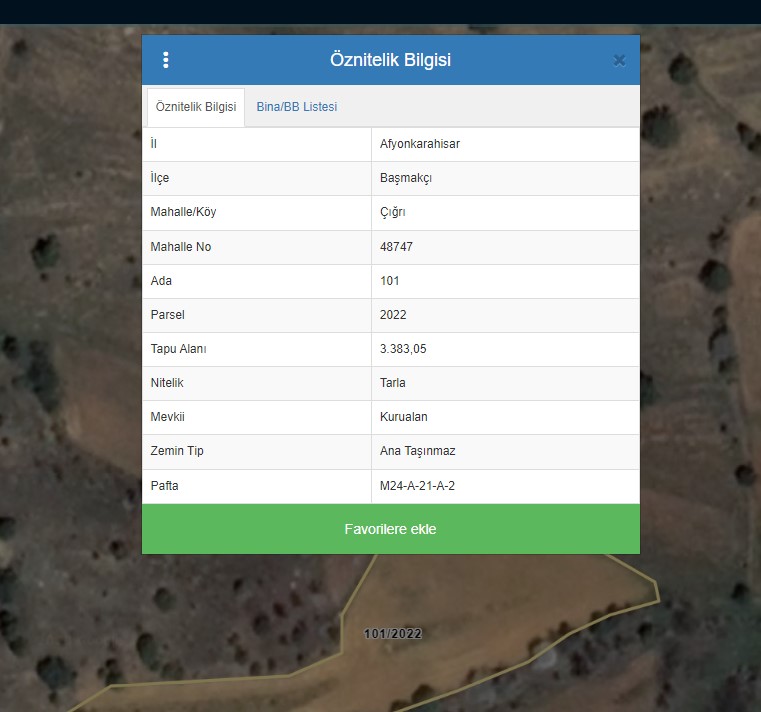761x712 pixels.
Task: Click the Ada value 101
Action: 390,281
